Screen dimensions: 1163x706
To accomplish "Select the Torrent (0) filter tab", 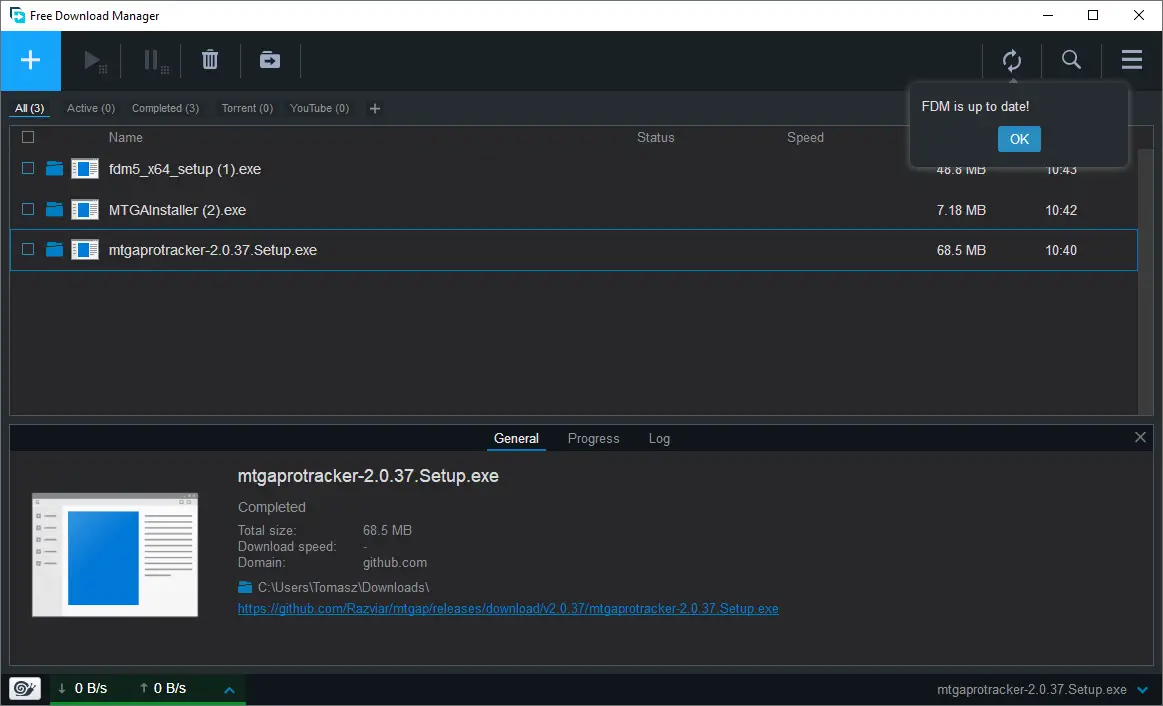I will click(247, 108).
